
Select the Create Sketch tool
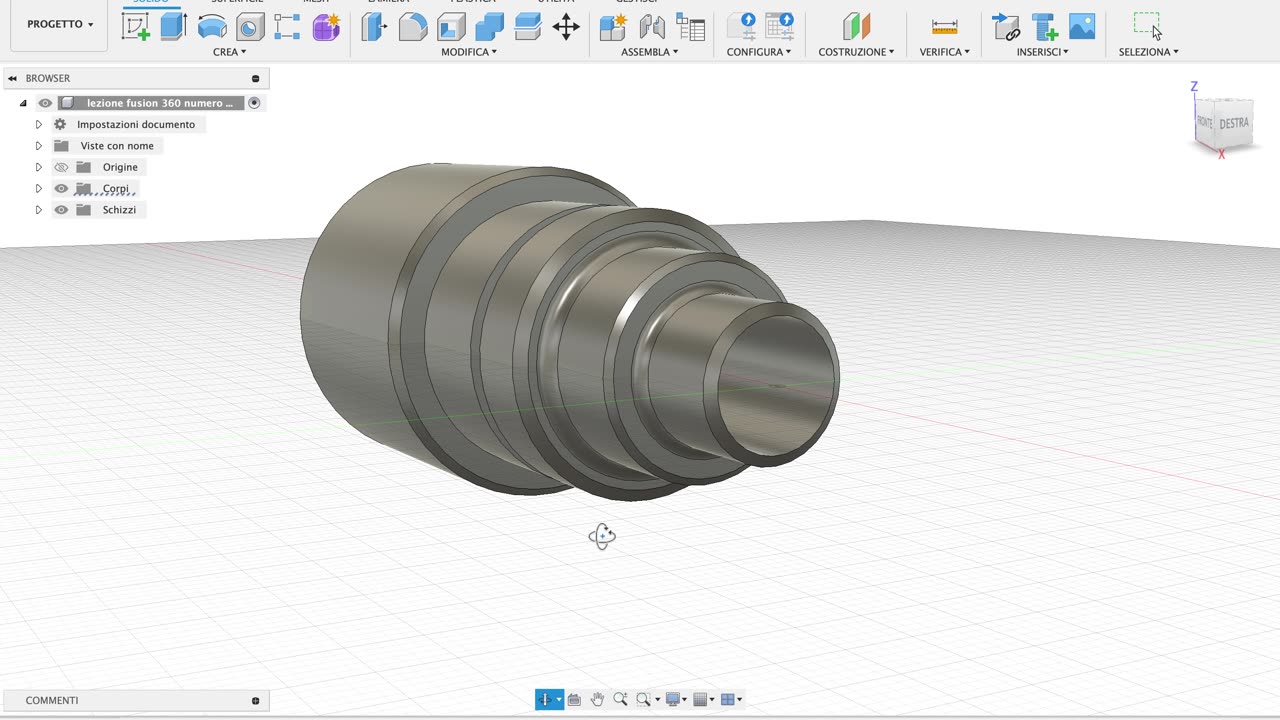tap(136, 26)
